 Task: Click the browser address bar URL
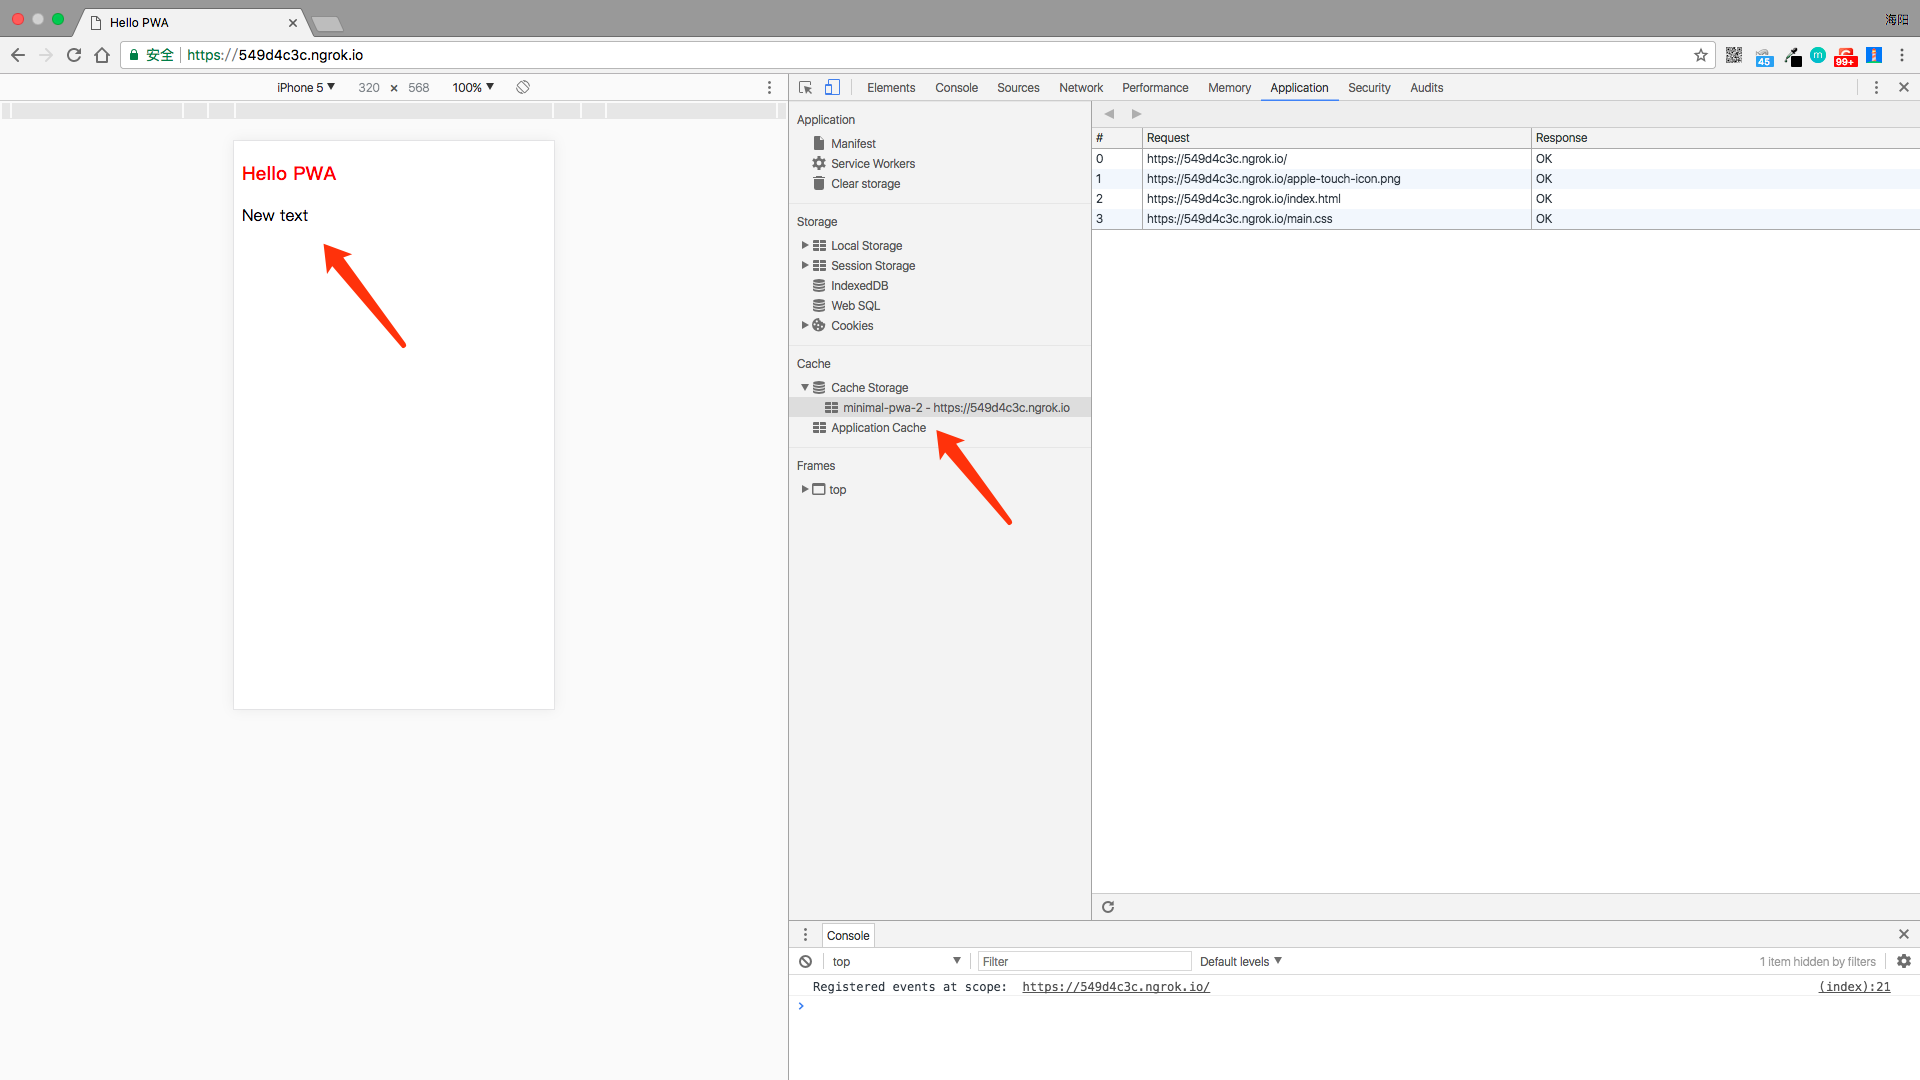(x=275, y=55)
